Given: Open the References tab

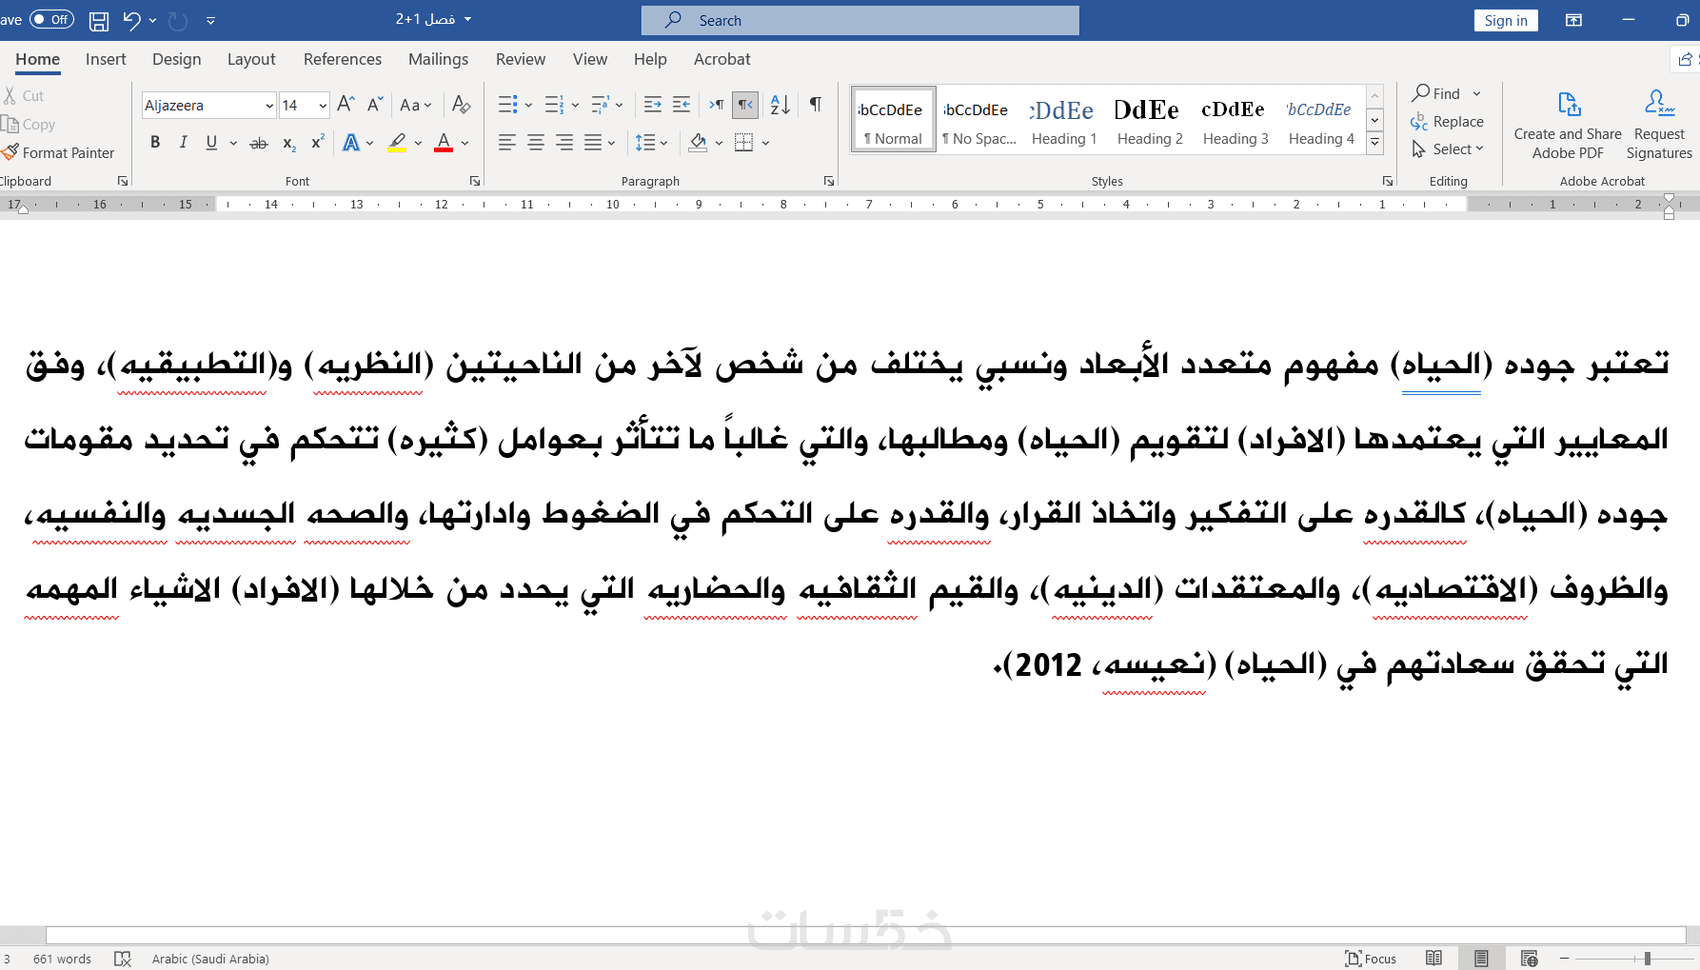Looking at the screenshot, I should 342,59.
